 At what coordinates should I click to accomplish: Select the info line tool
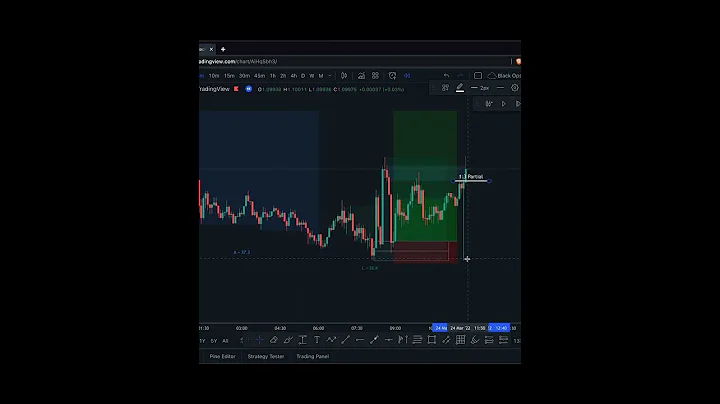click(x=374, y=340)
